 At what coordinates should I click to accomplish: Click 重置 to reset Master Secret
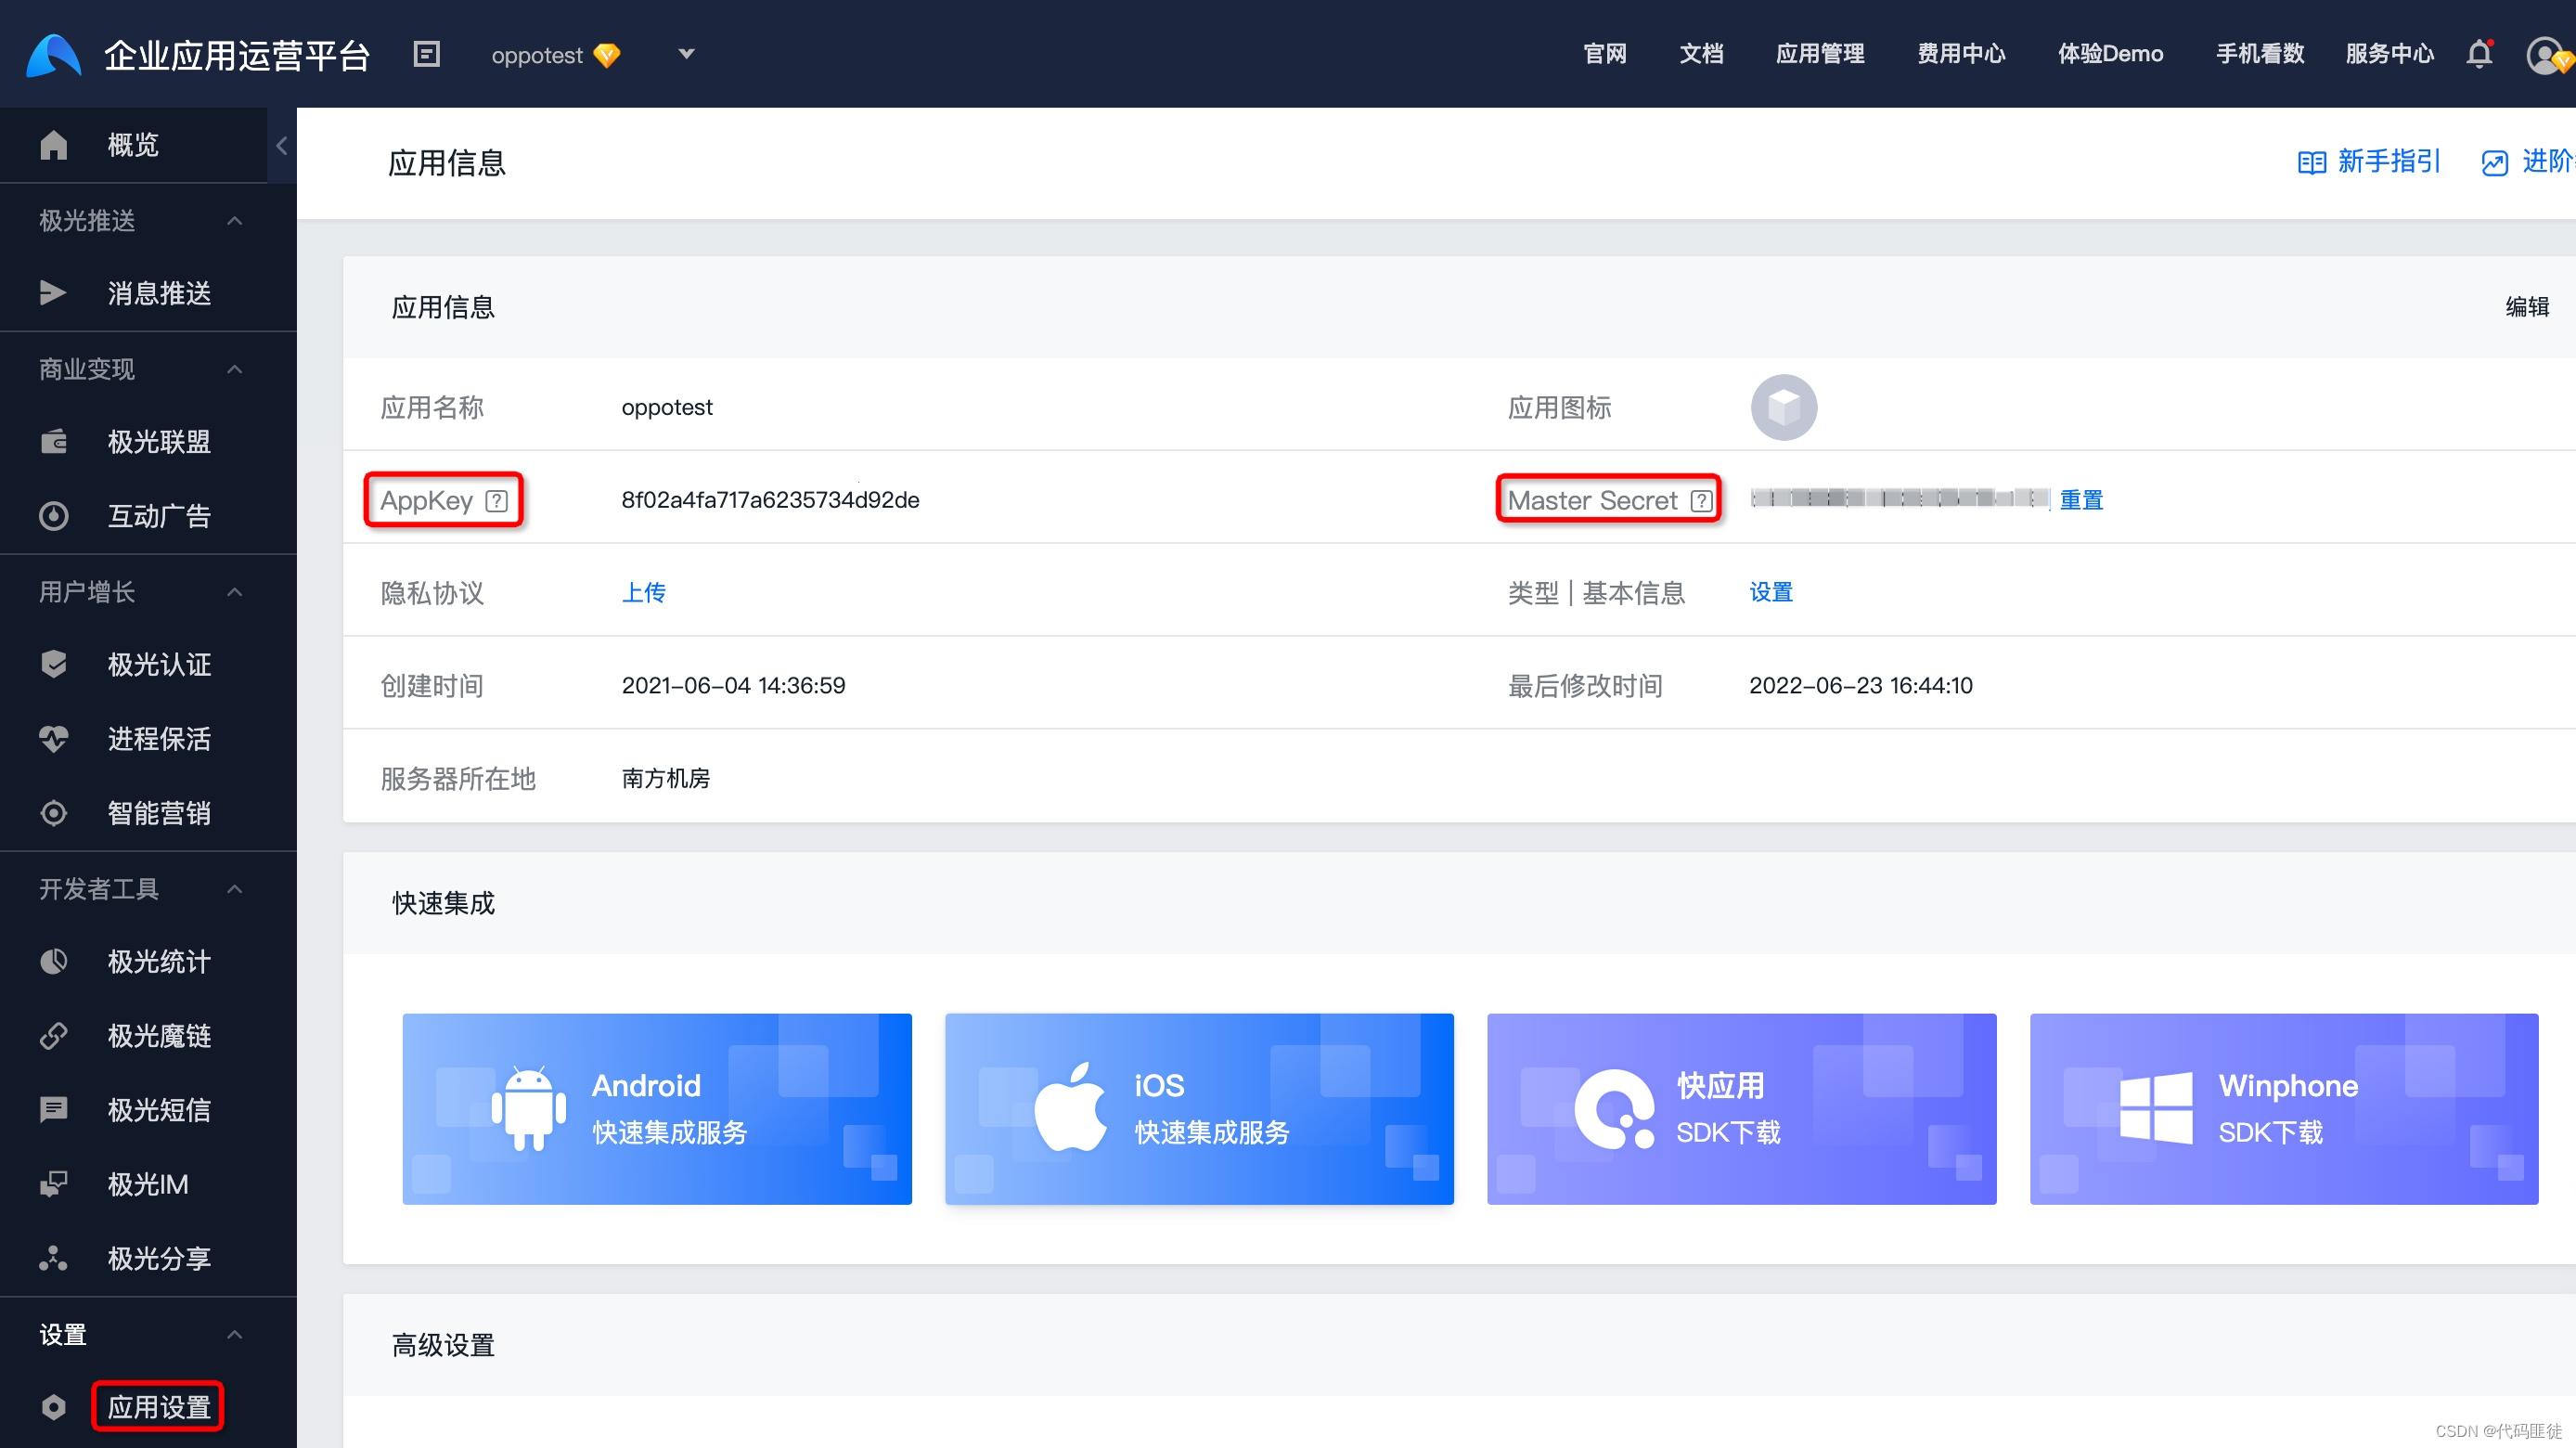2081,500
